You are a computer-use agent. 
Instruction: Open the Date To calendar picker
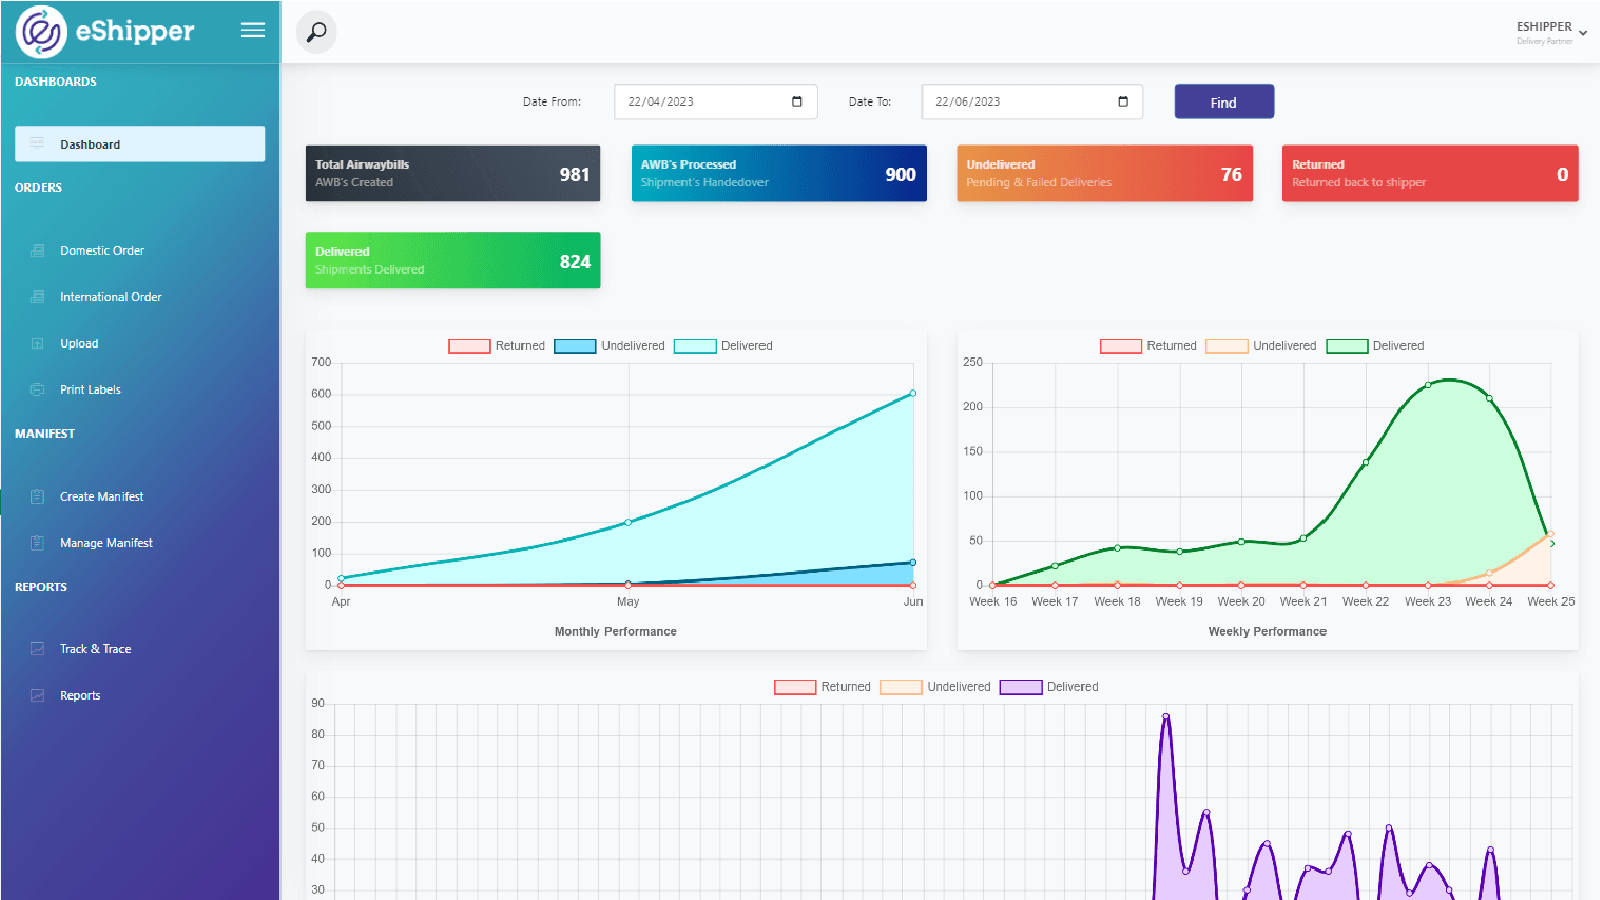point(1123,102)
